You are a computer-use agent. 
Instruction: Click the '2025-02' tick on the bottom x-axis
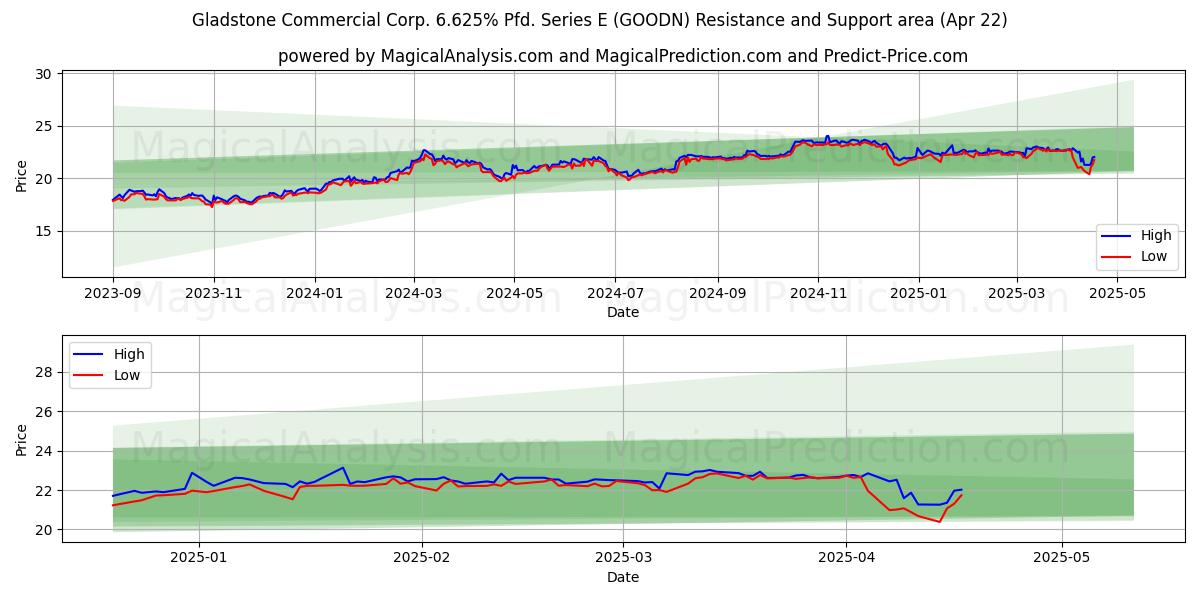(x=422, y=559)
